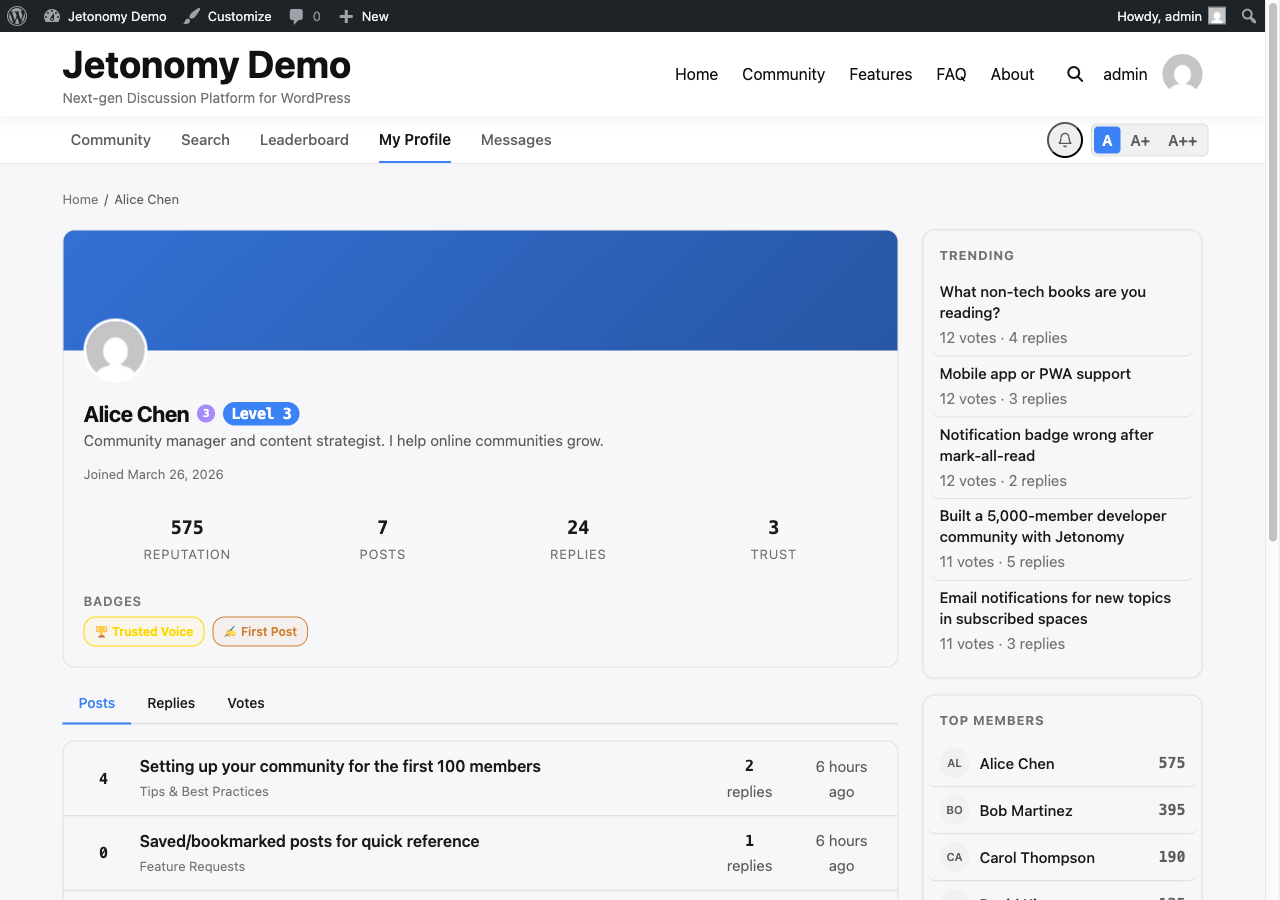Switch font size to A+
The height and width of the screenshot is (900, 1280).
click(1140, 140)
